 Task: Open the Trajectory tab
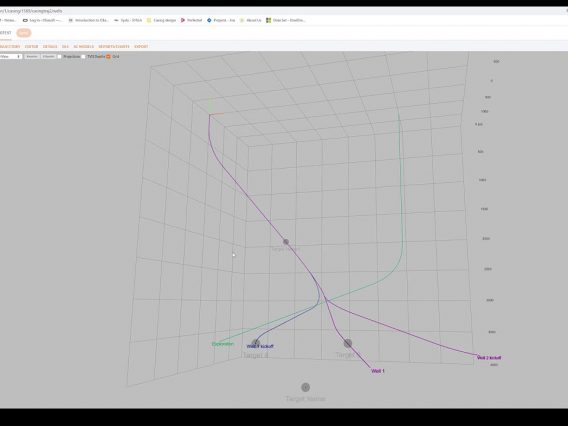[x=10, y=46]
